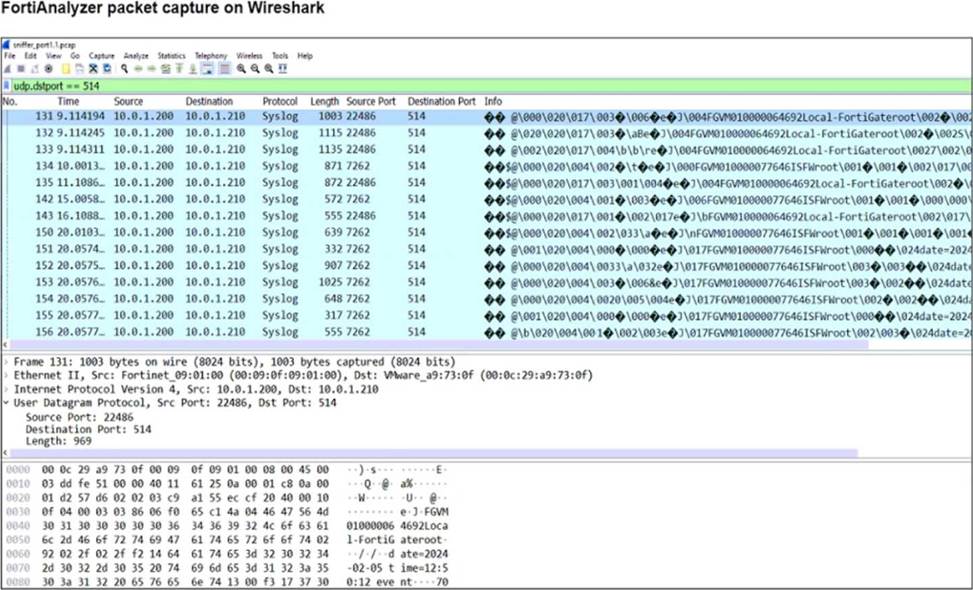
Task: Open the Edit menu
Action: (30, 56)
